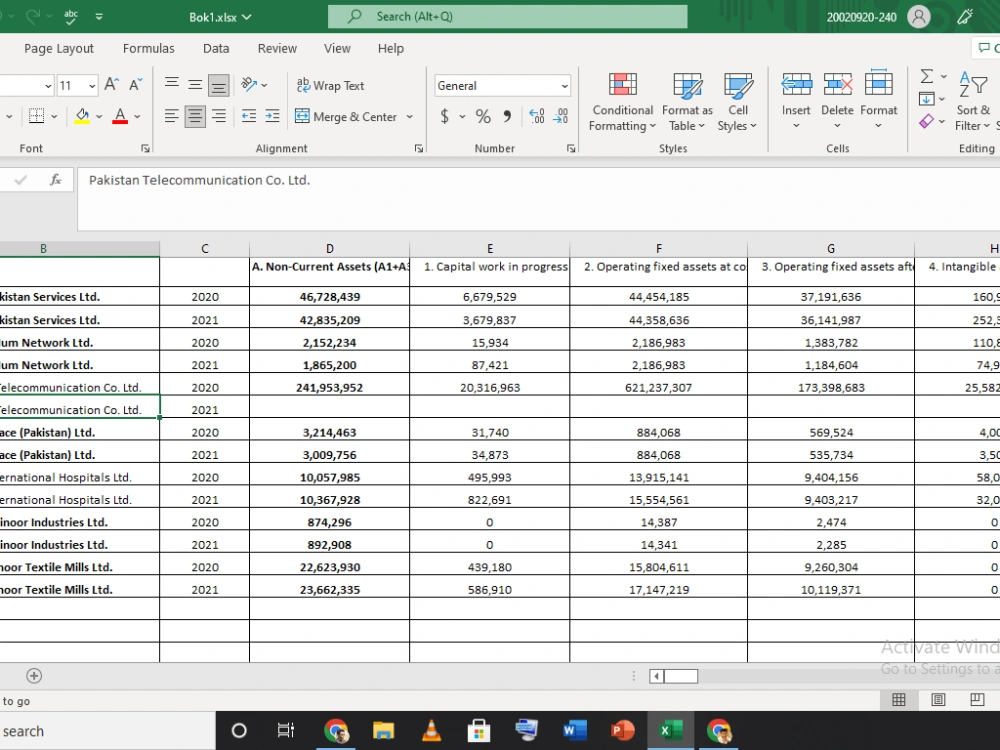This screenshot has height=750, width=1000.
Task: Open the View tab
Action: (x=337, y=48)
